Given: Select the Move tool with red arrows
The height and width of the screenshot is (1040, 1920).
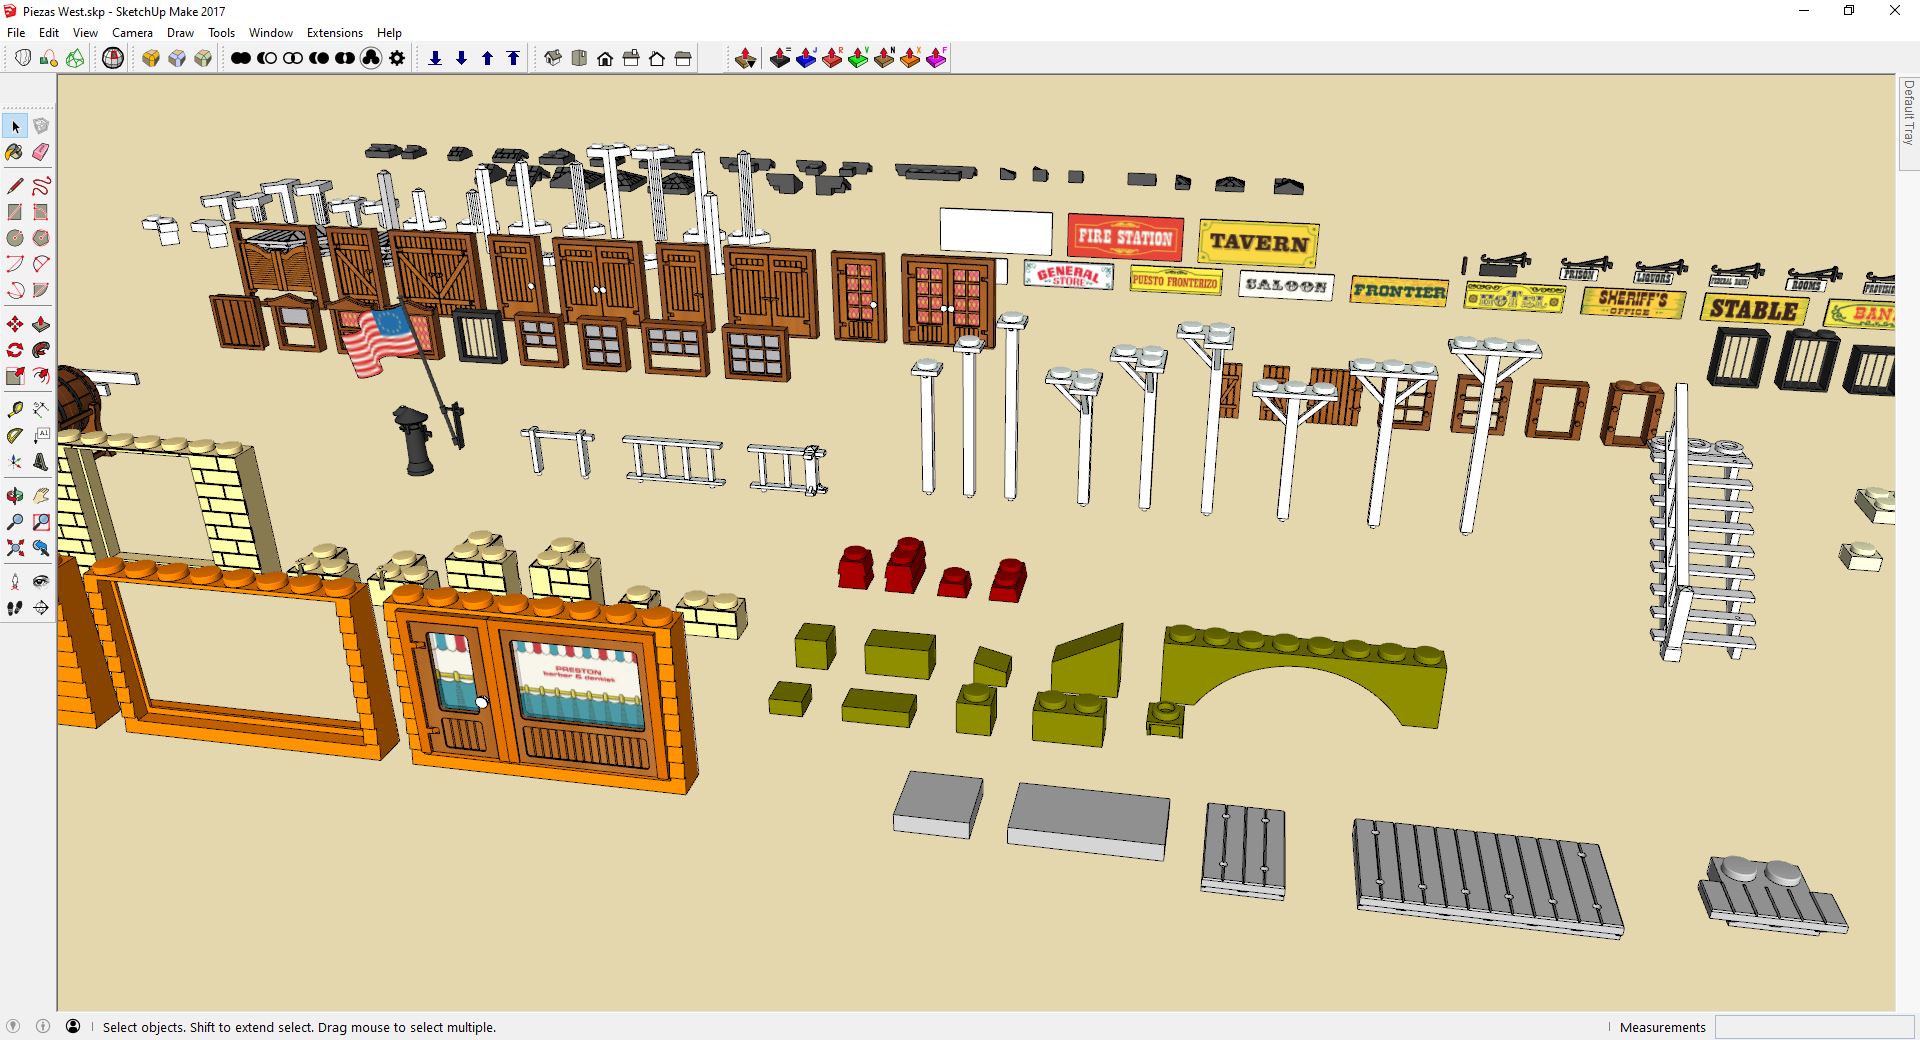Looking at the screenshot, I should tap(15, 324).
